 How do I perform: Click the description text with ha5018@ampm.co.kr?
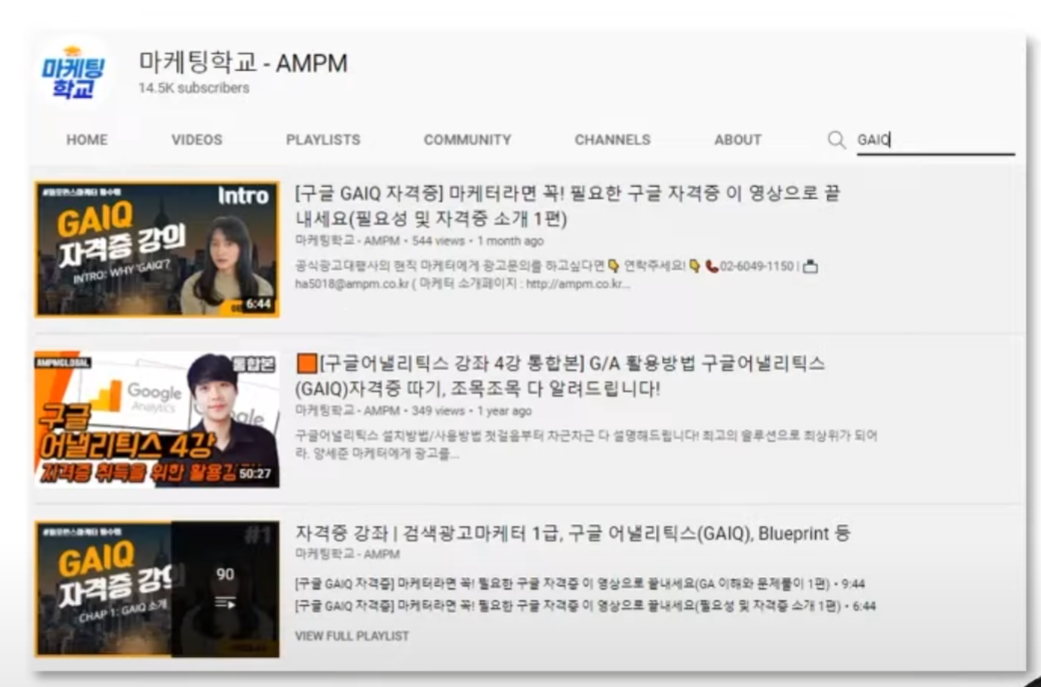(x=556, y=275)
